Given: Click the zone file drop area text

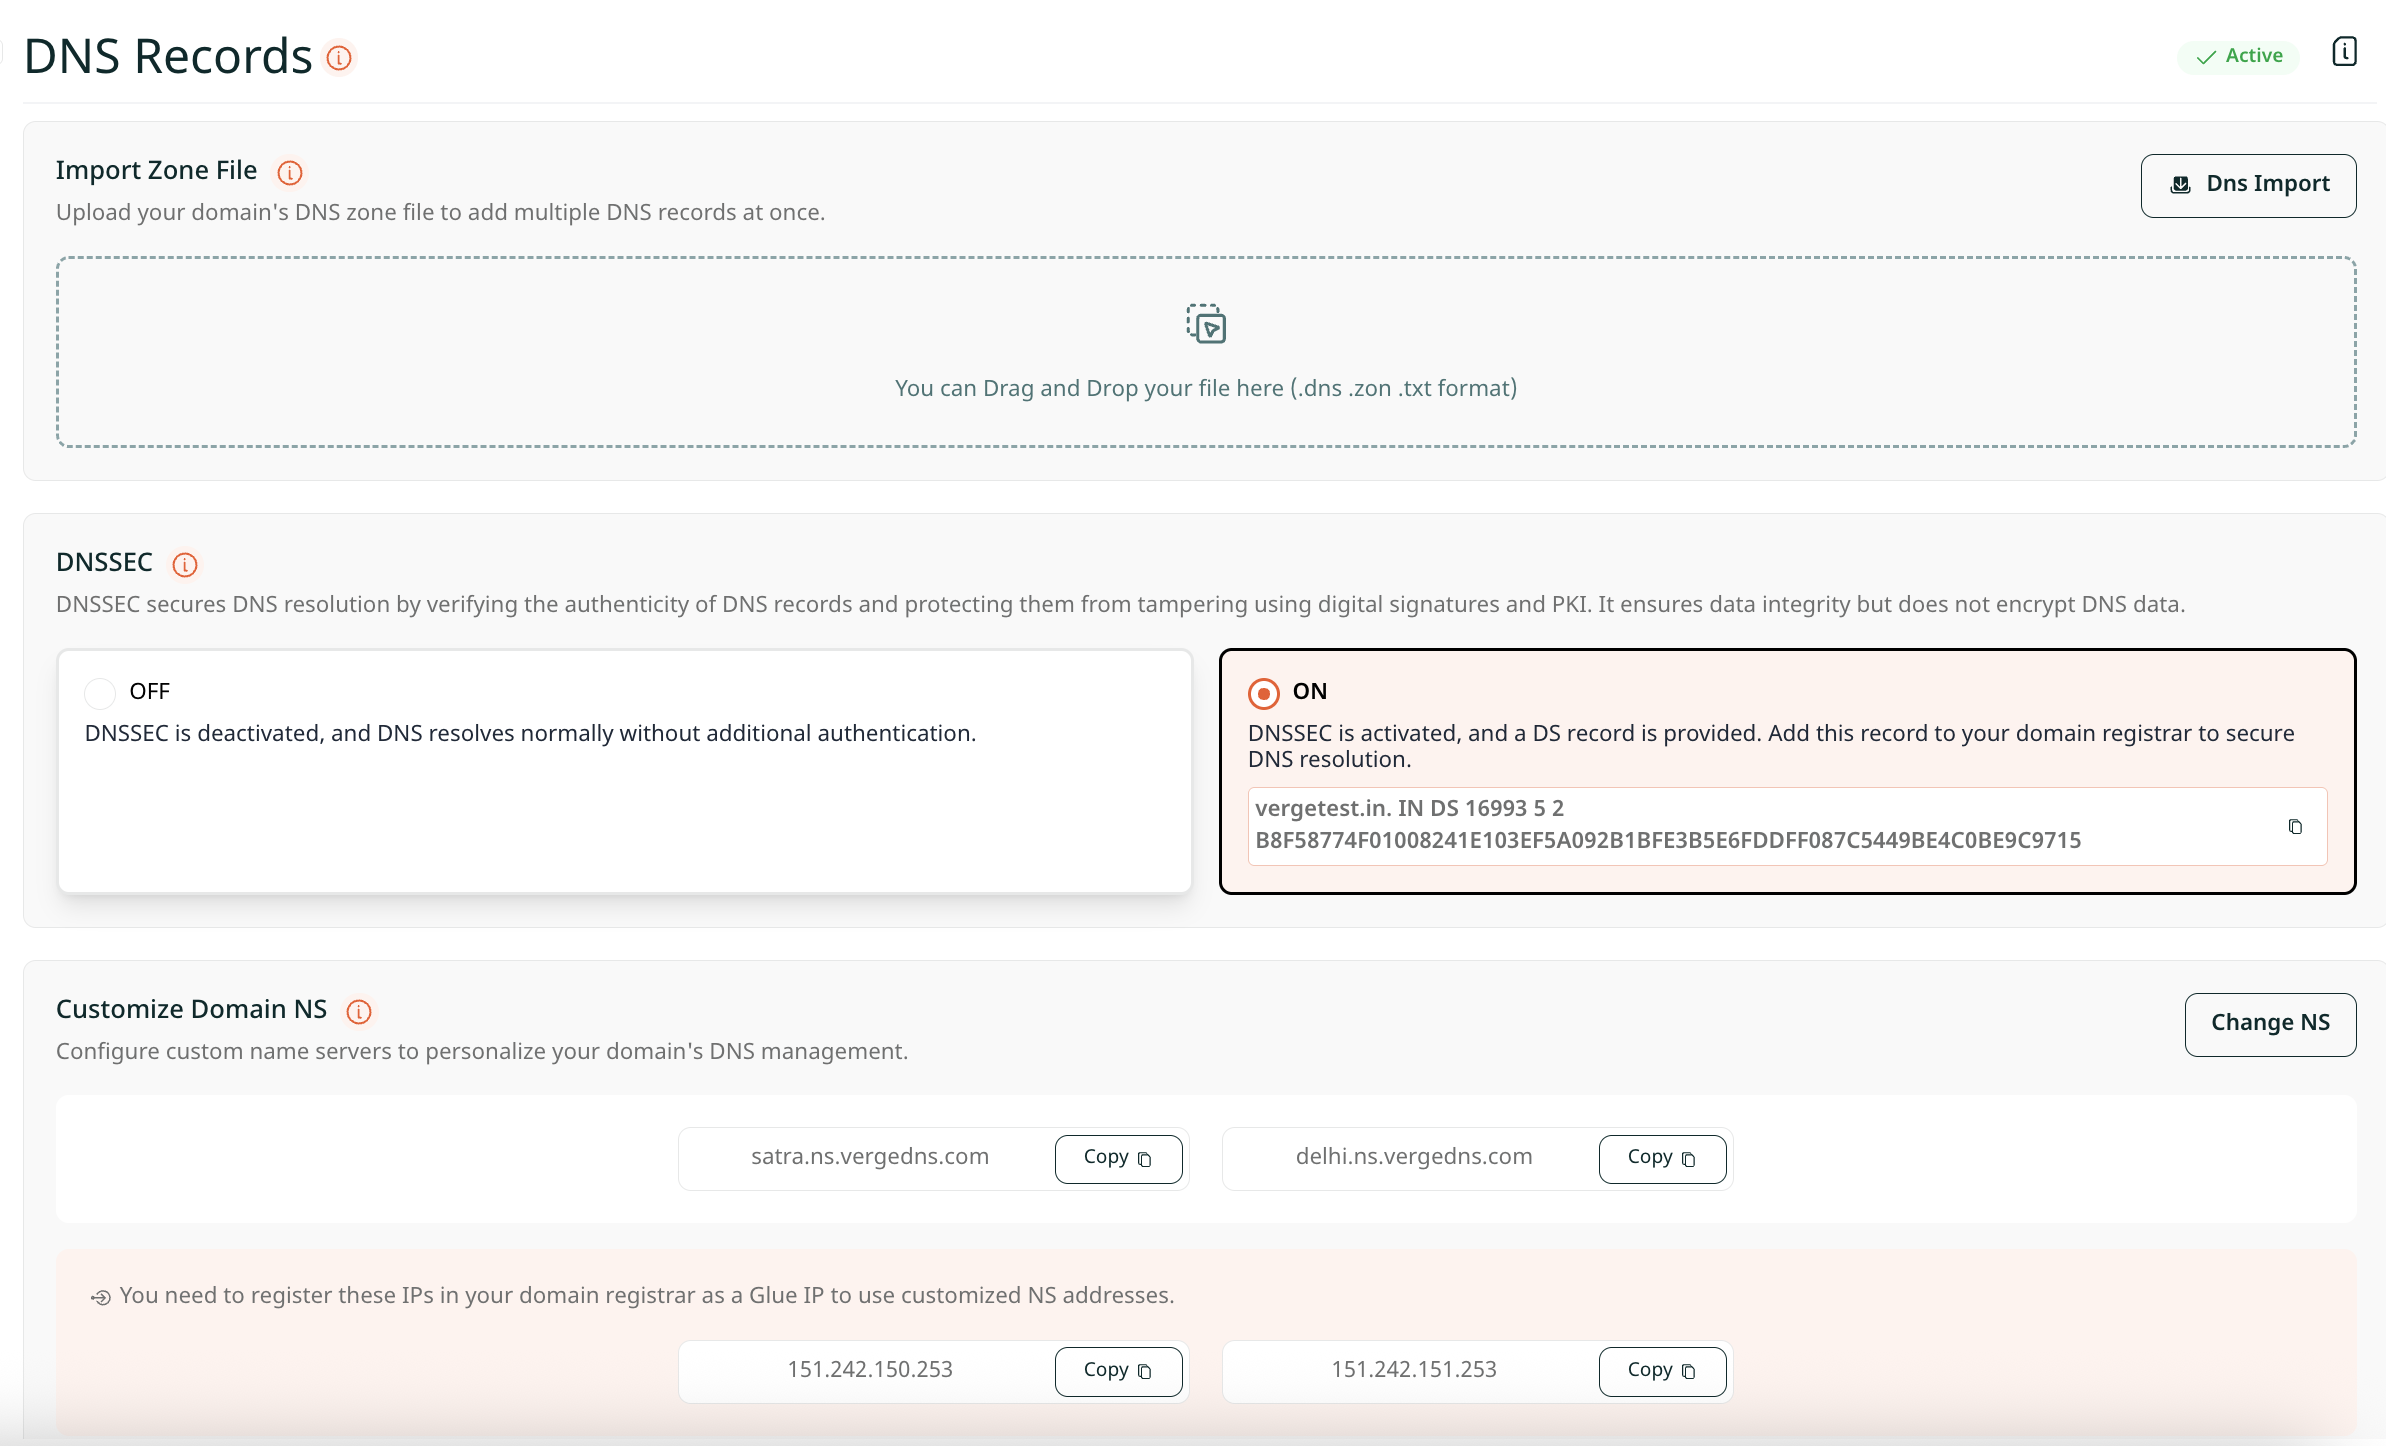Looking at the screenshot, I should click(x=1206, y=389).
